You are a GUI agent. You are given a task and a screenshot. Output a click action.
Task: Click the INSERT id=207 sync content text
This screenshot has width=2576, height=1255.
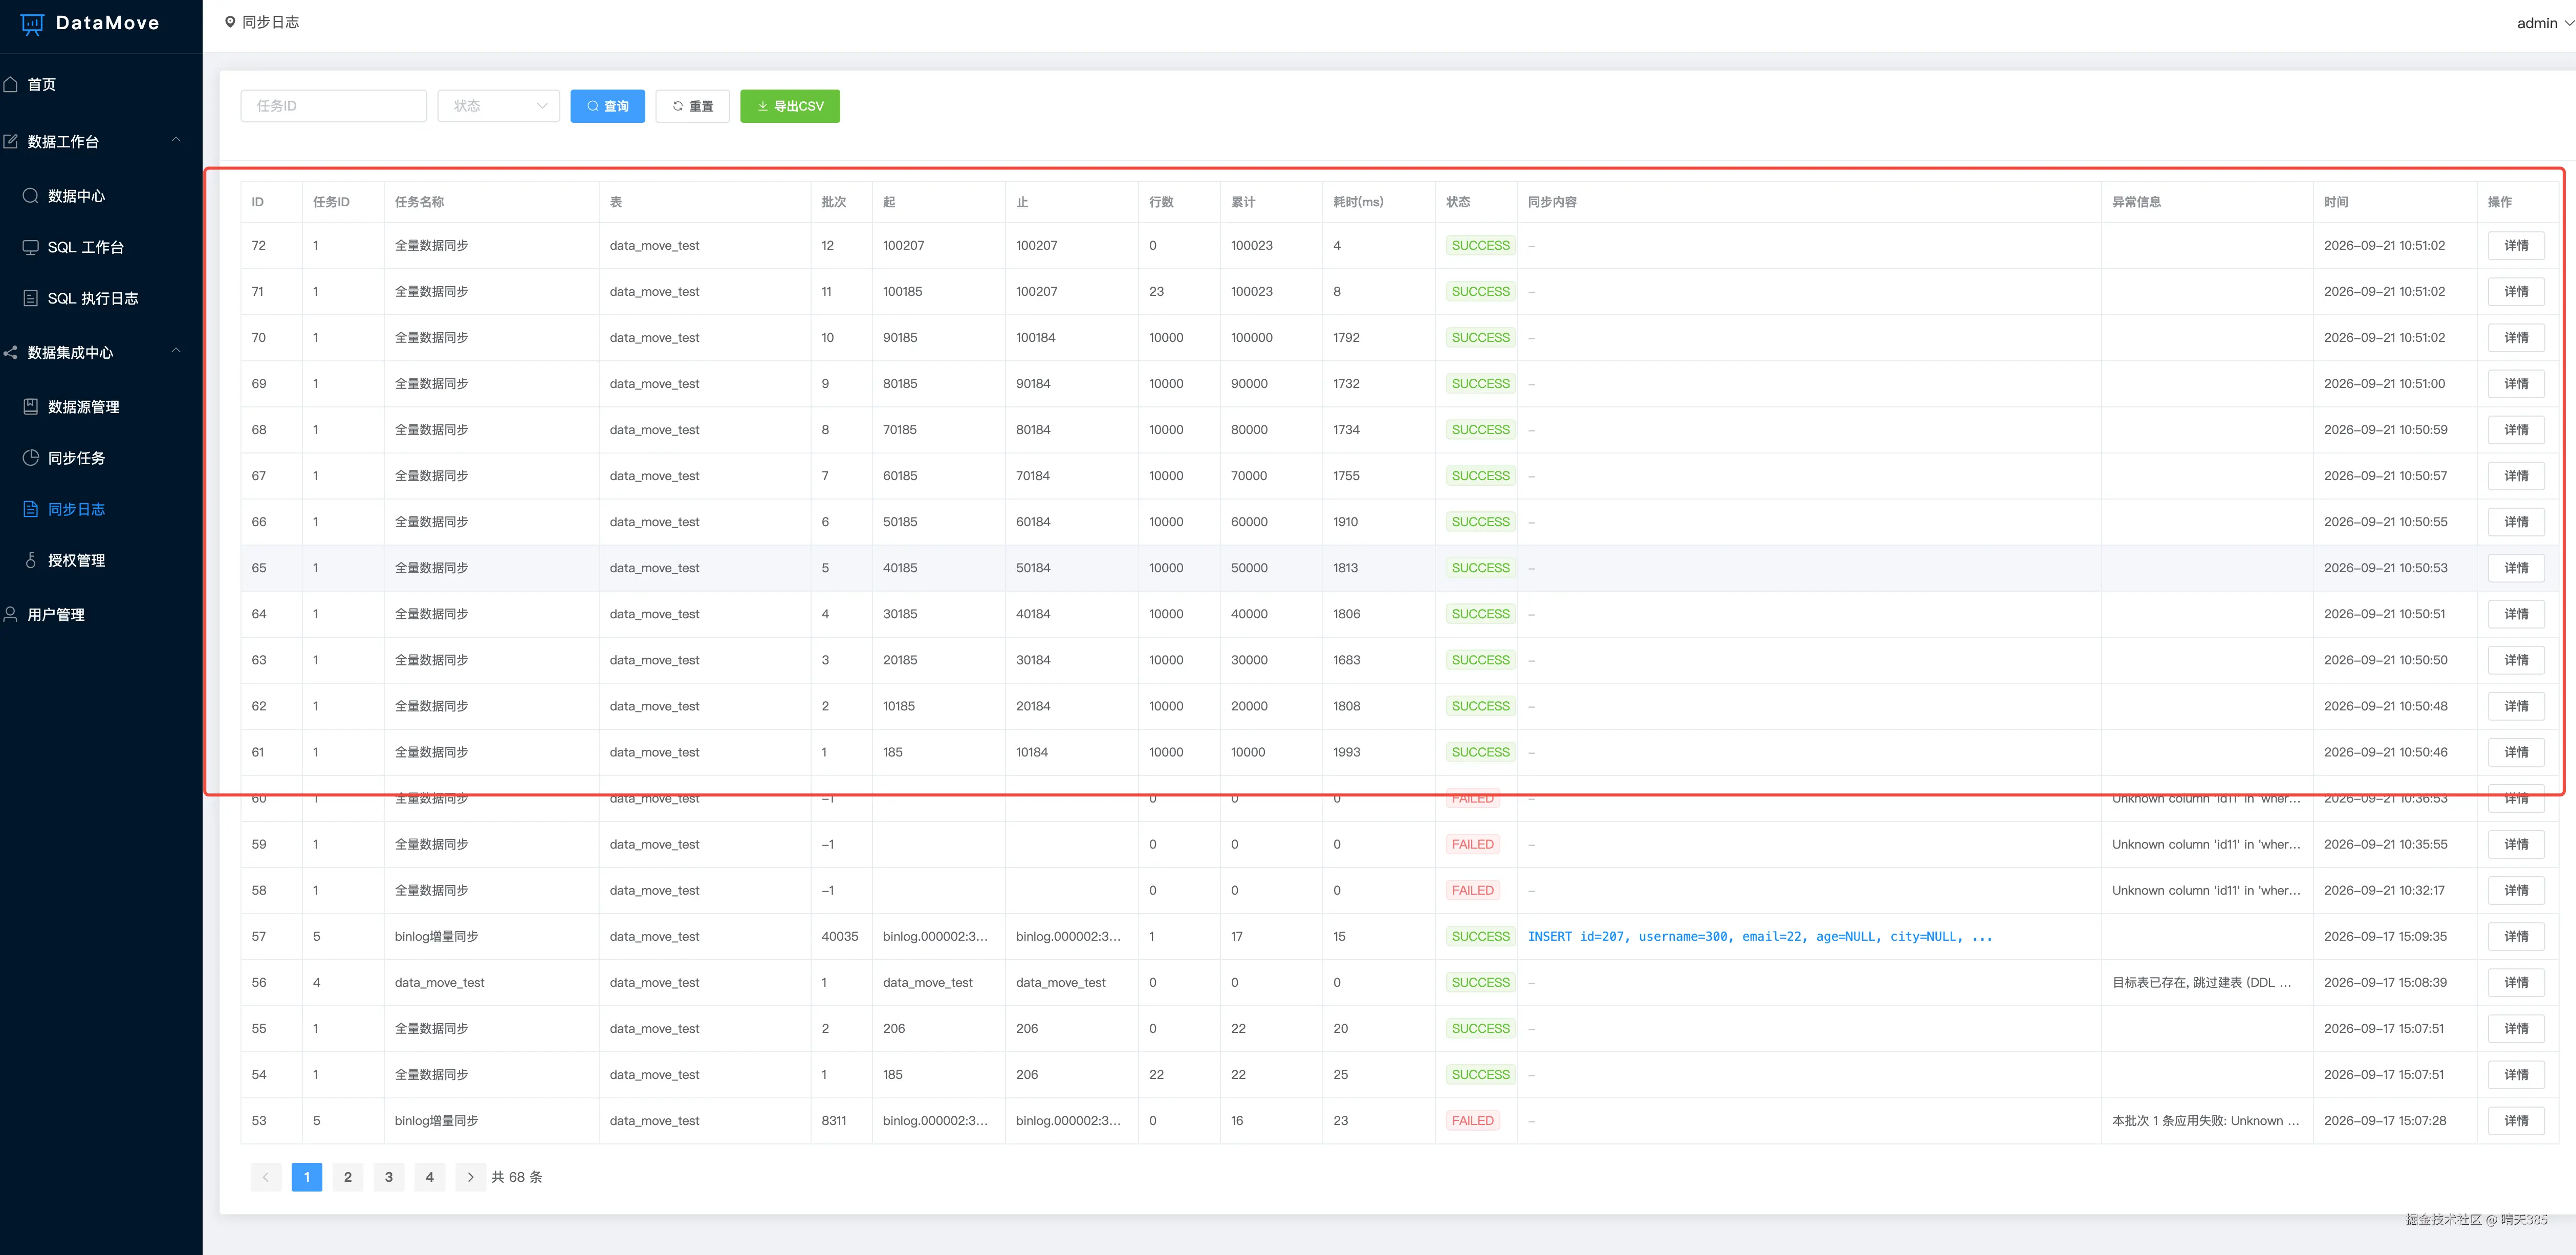(1760, 936)
